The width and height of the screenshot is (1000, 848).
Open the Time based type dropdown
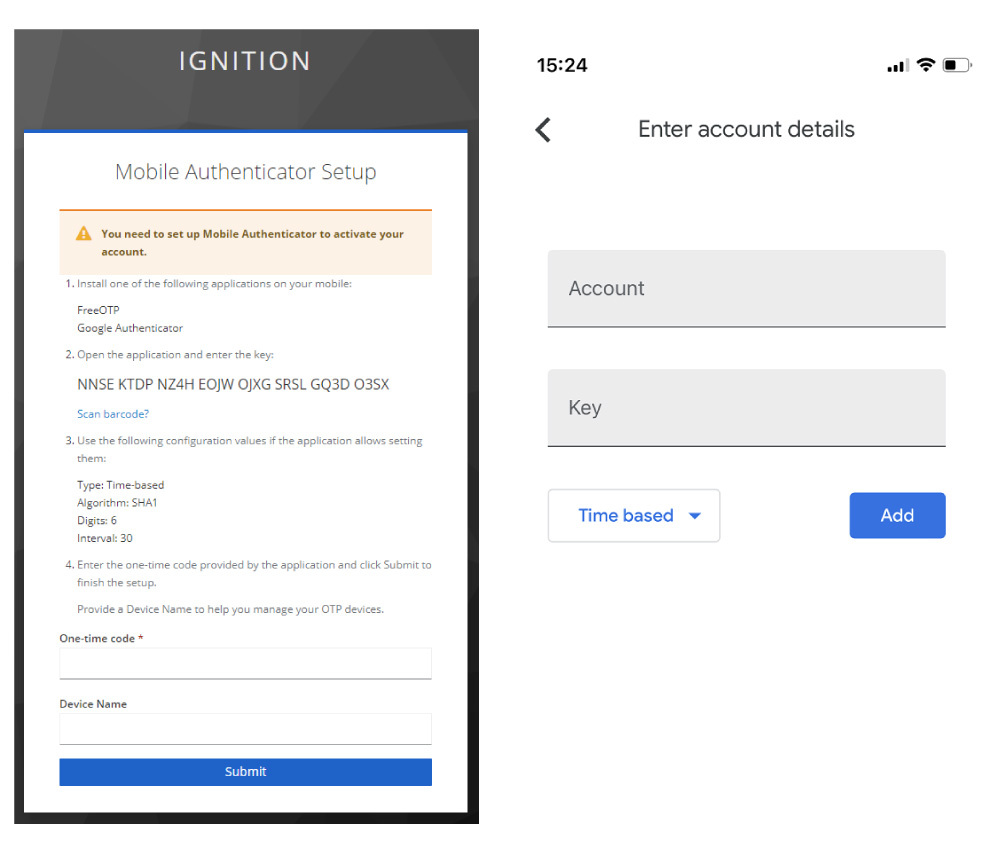(x=633, y=516)
